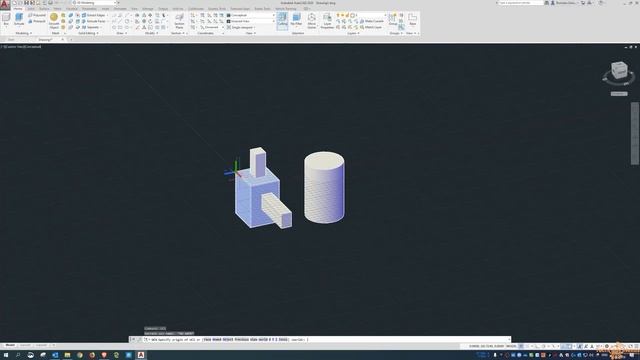Open Windows Start menu
Image resolution: width=640 pixels, height=360 pixels.
coord(6,355)
